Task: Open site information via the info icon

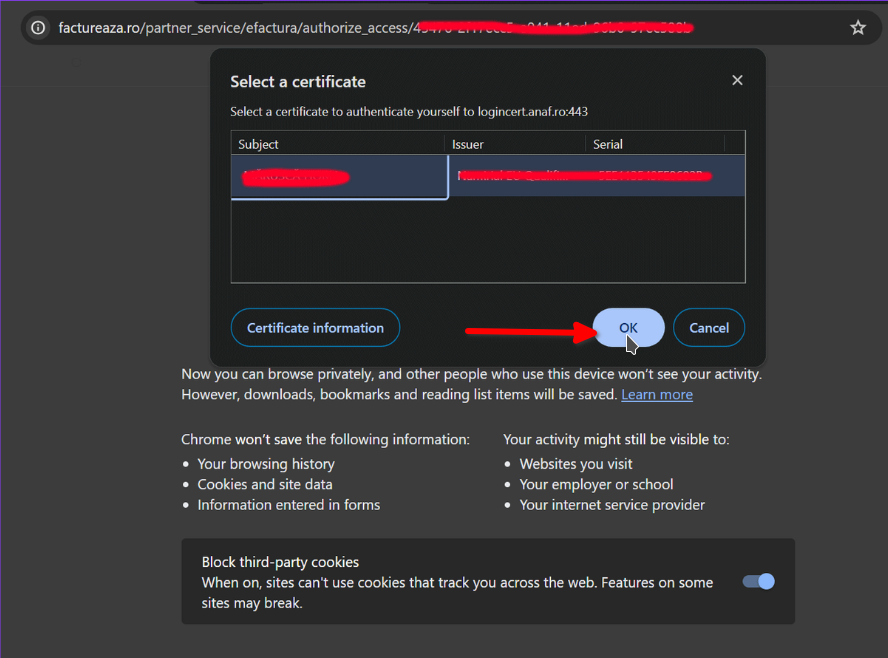Action: tap(37, 27)
